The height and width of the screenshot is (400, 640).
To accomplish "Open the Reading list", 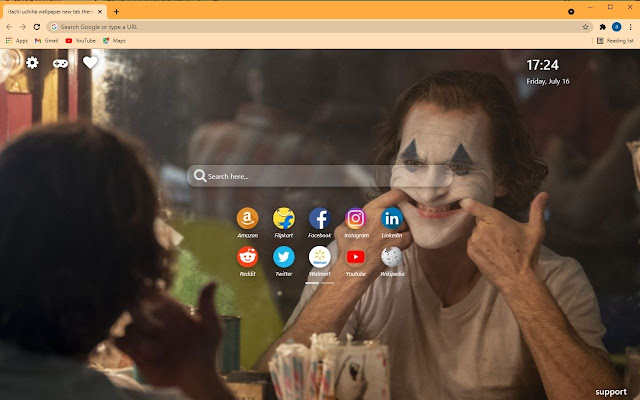I will [615, 40].
